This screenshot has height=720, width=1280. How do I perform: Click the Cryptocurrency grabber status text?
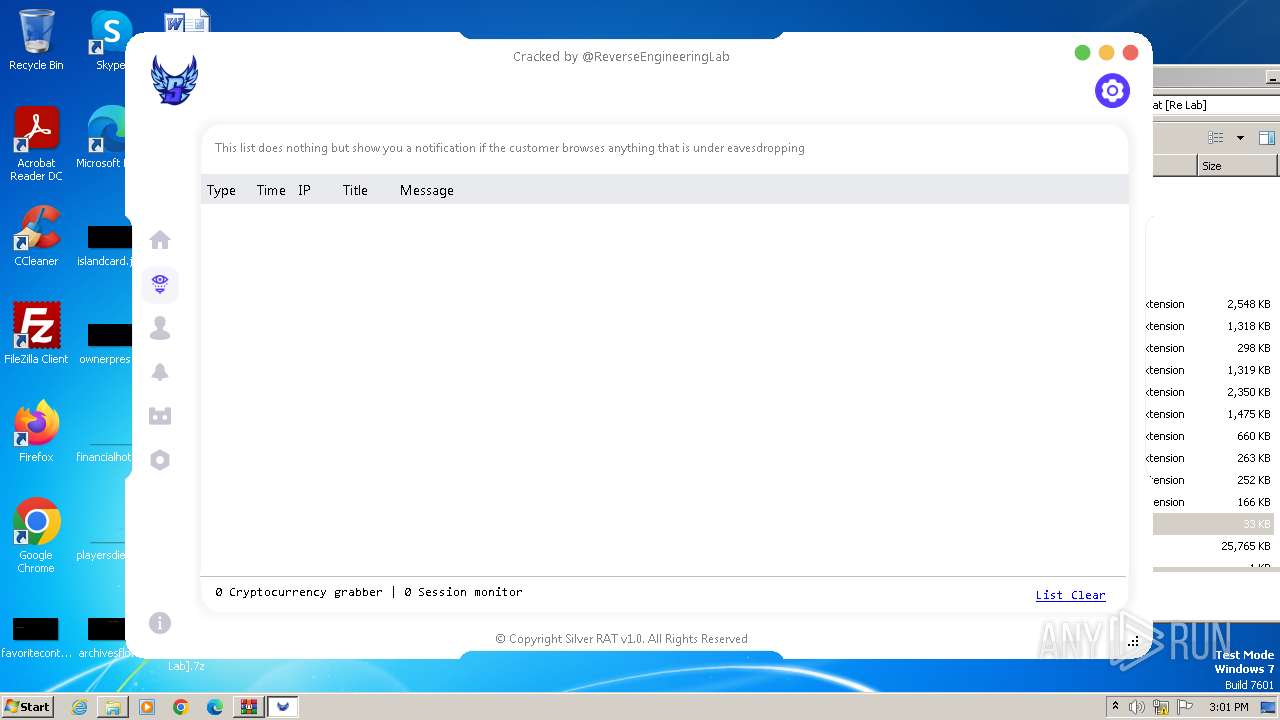pos(299,592)
